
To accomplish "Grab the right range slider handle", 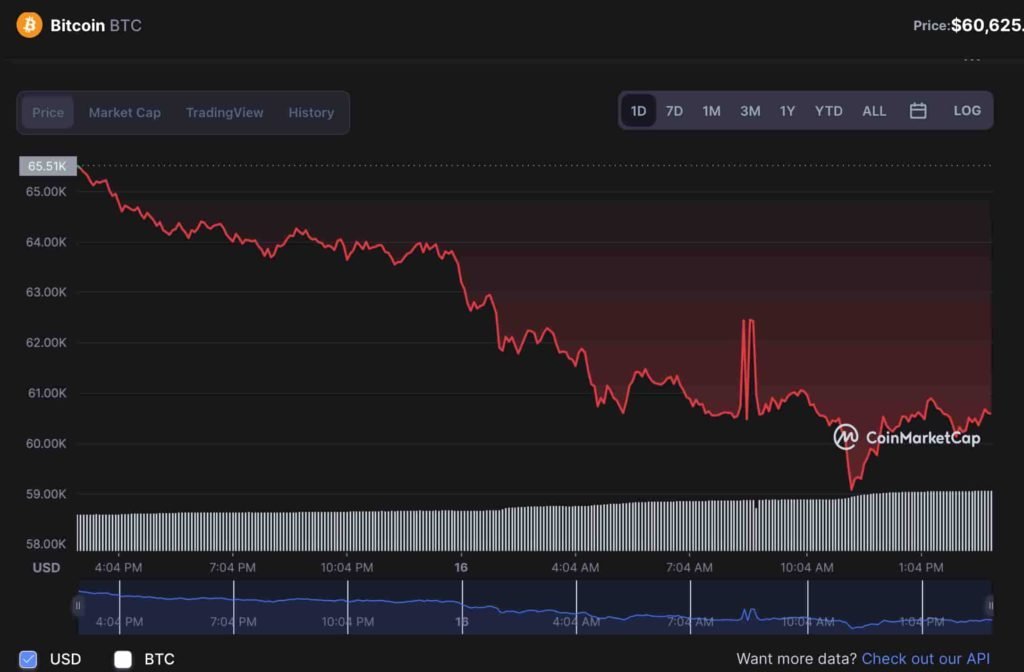I will [x=990, y=605].
